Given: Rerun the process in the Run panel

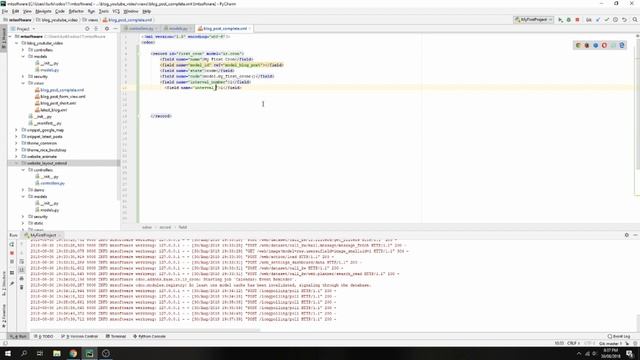Looking at the screenshot, I should (x=12, y=244).
